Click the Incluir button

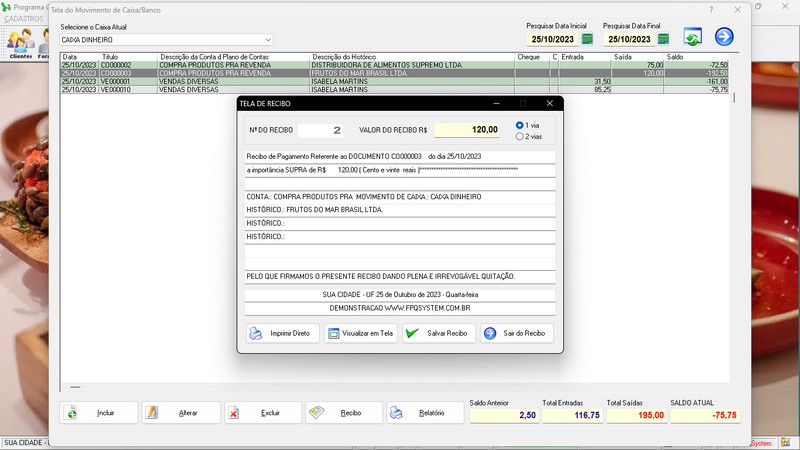pyautogui.click(x=99, y=413)
